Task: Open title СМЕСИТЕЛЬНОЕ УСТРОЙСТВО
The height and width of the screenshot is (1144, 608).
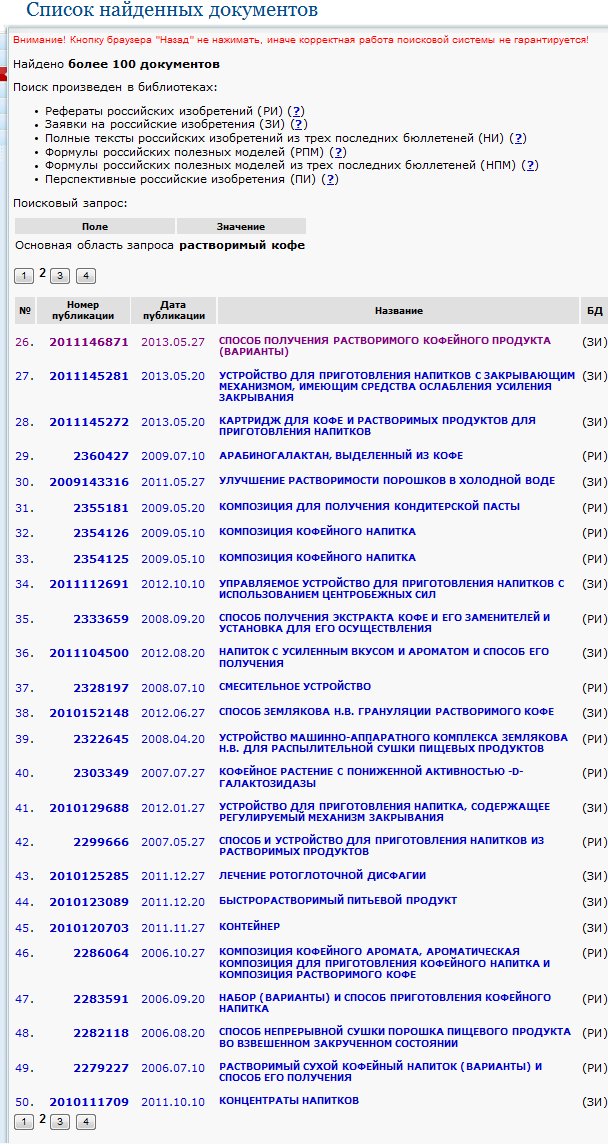Action: [295, 687]
